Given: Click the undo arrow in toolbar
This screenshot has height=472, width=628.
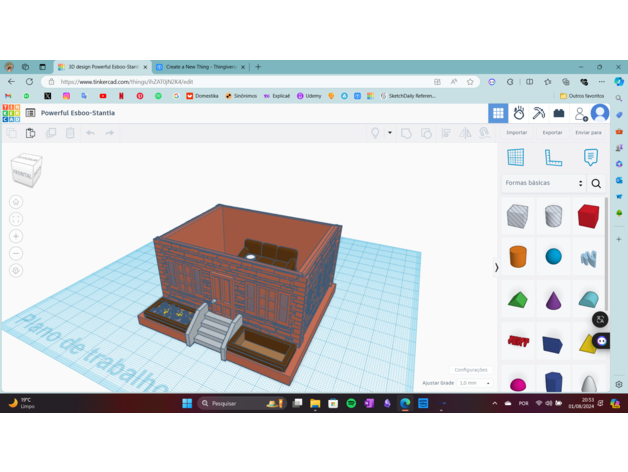Looking at the screenshot, I should [90, 133].
